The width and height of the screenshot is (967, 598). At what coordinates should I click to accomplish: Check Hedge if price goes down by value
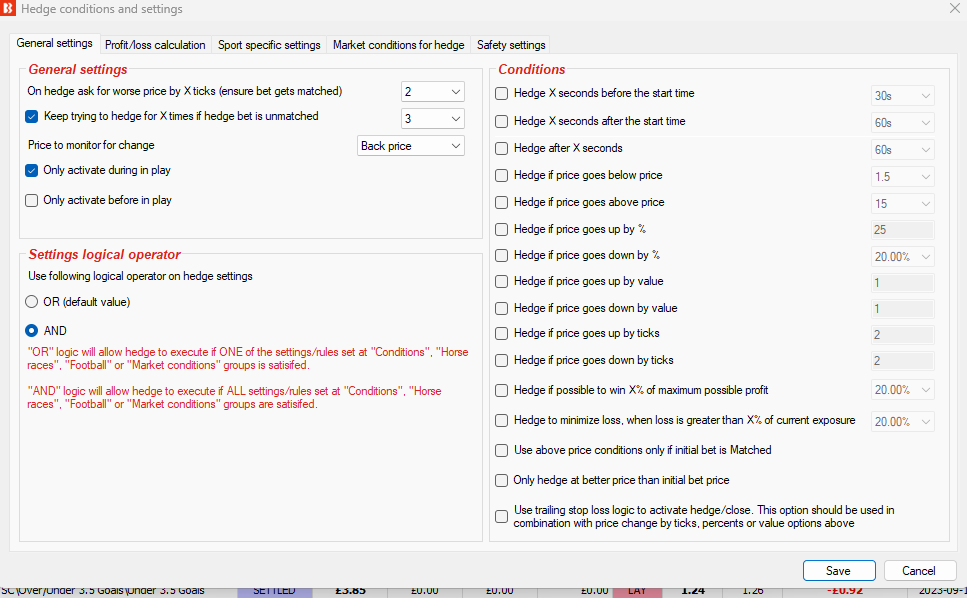pos(502,308)
